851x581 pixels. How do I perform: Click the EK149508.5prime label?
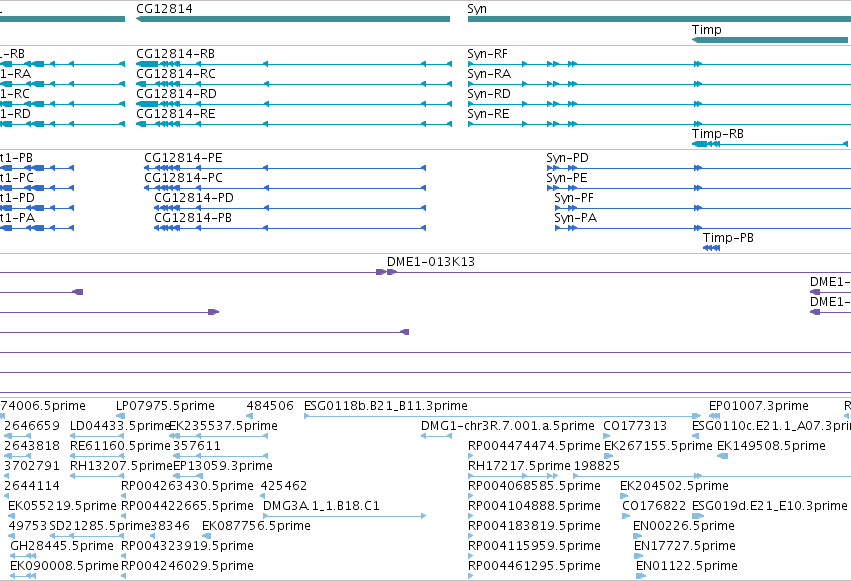point(771,446)
